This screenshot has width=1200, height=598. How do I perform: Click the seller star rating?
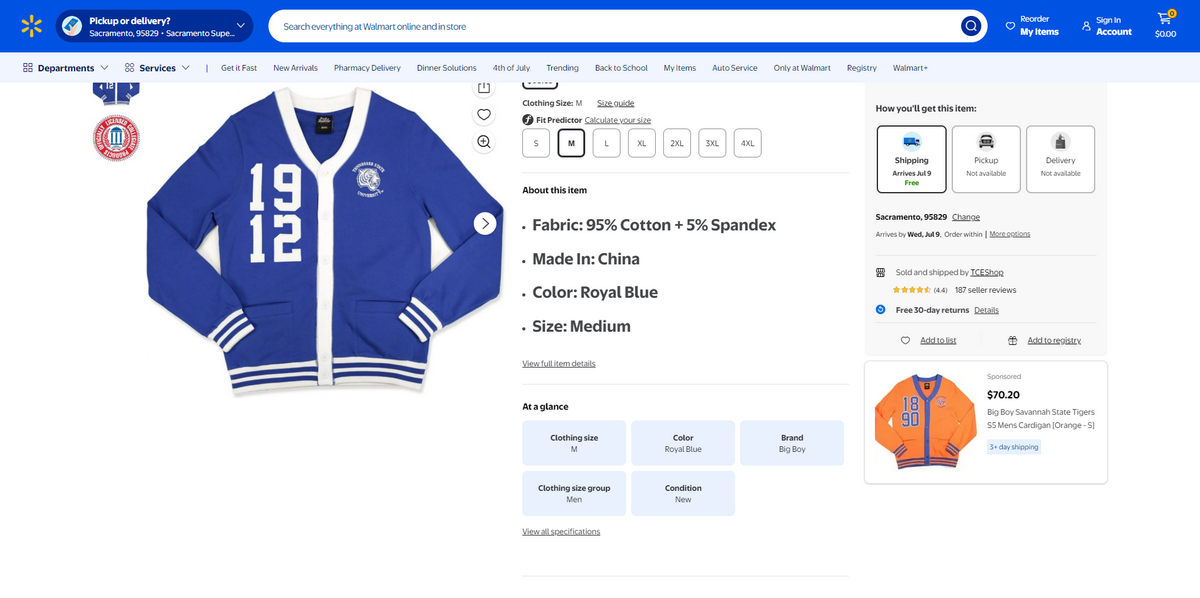pyautogui.click(x=912, y=290)
